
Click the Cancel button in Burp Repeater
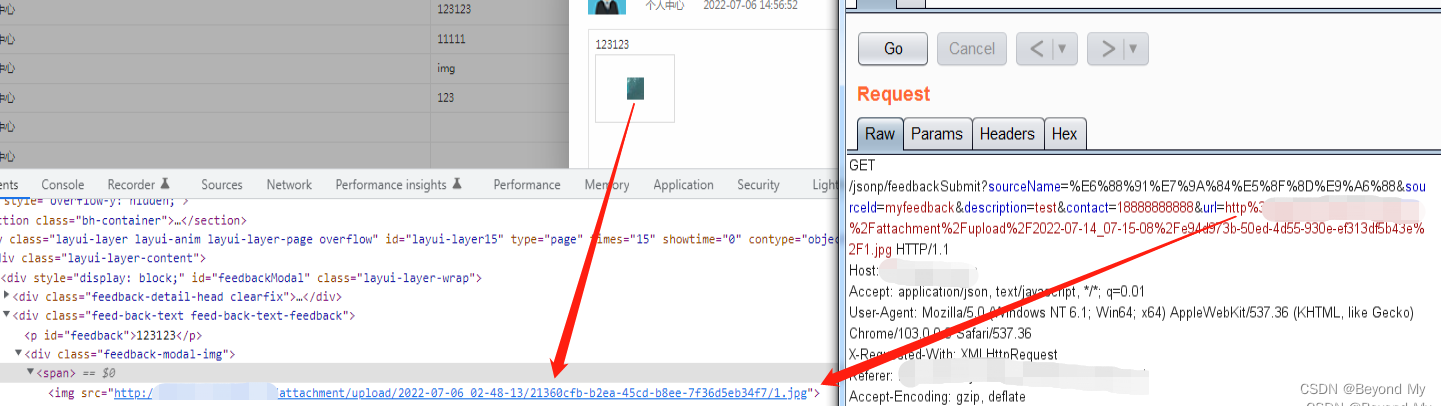pos(971,48)
